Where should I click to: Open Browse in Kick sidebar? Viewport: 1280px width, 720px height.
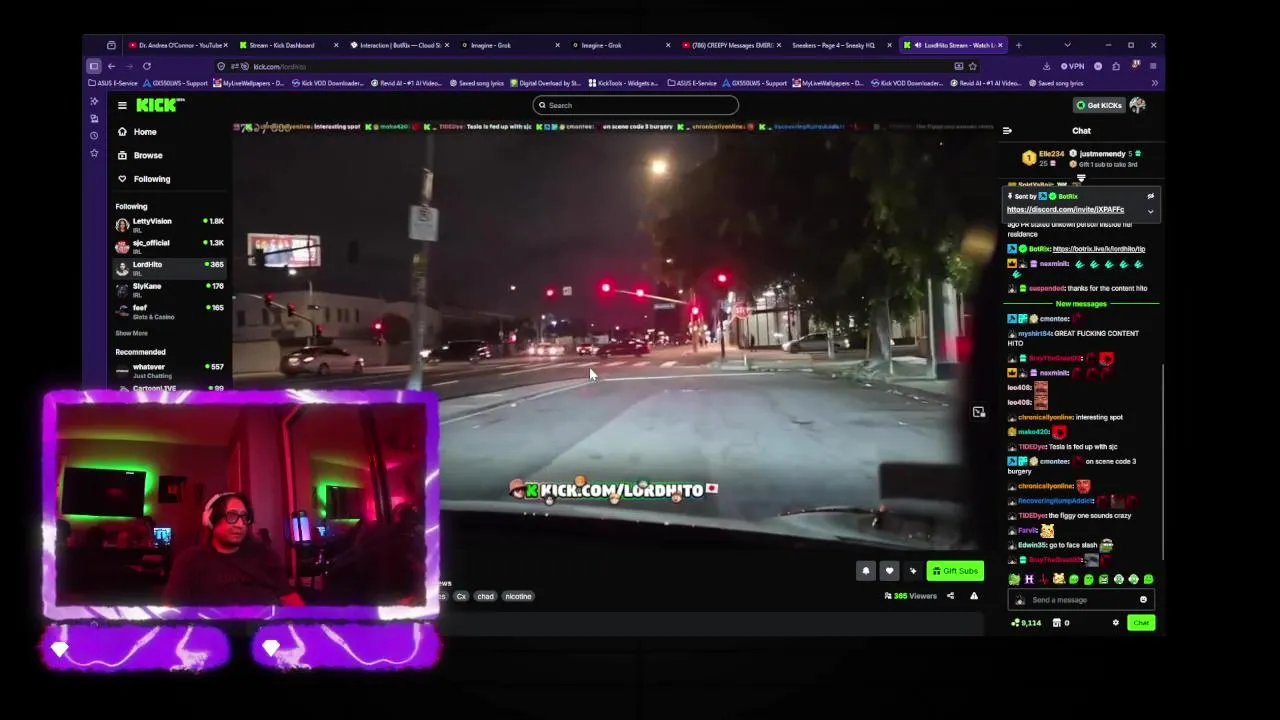(148, 155)
